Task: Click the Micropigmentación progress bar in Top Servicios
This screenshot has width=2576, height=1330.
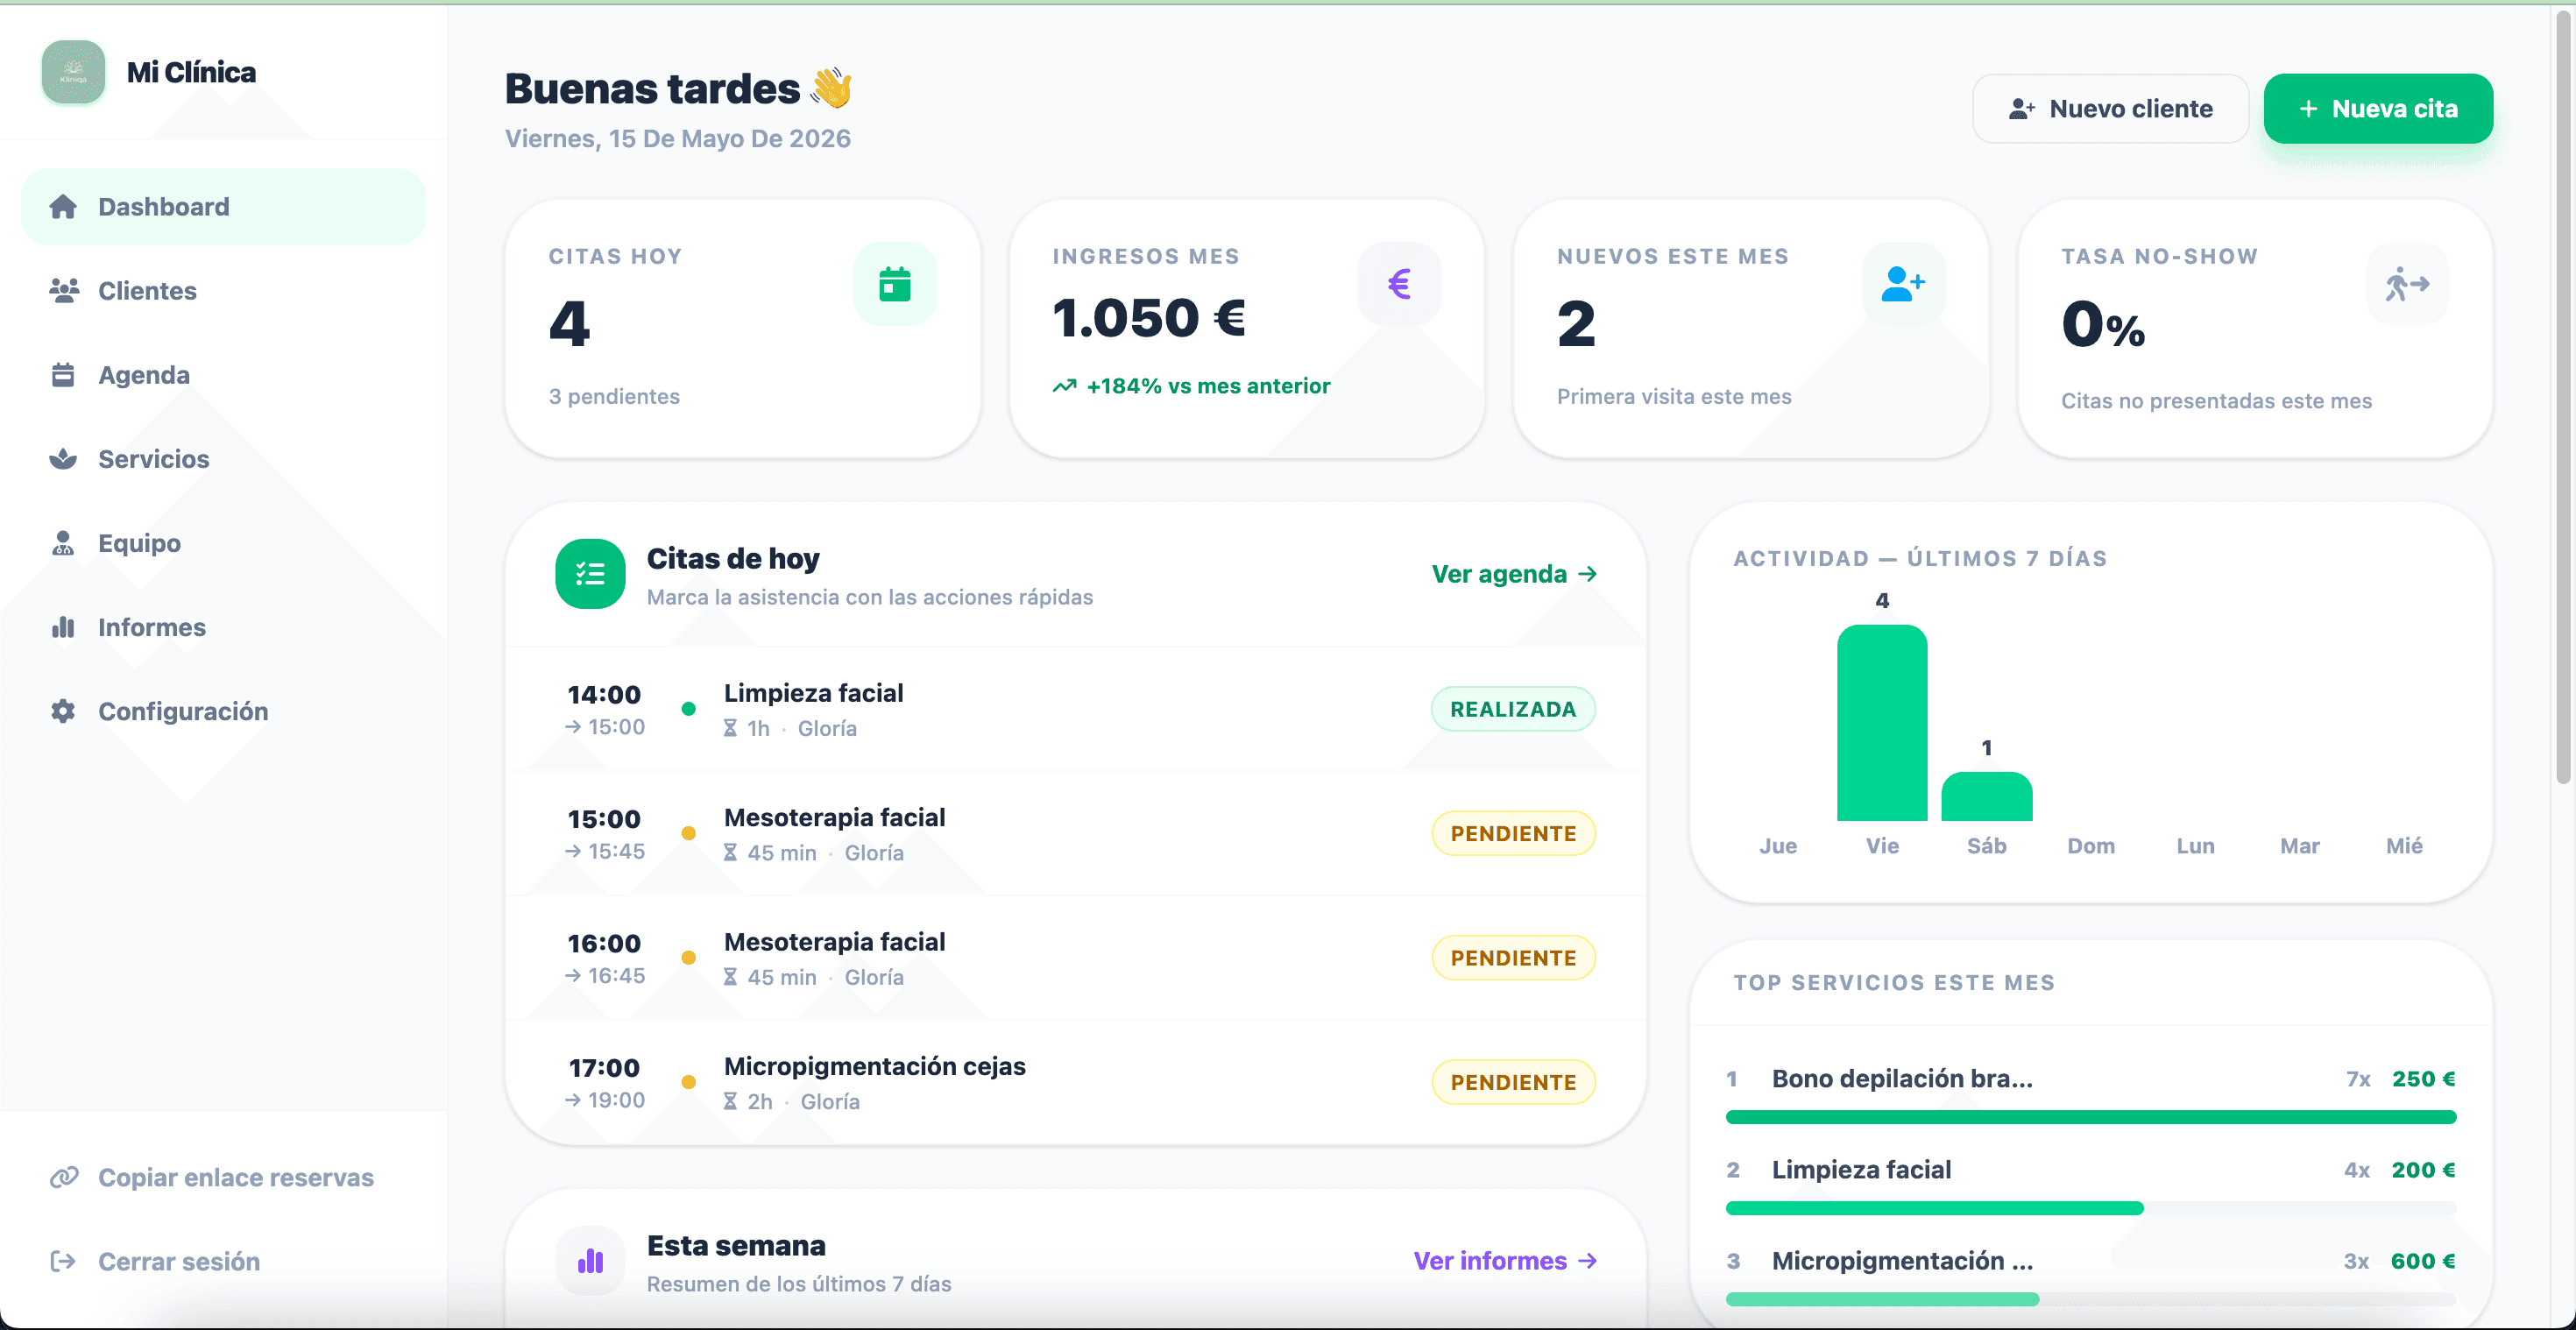Action: 2091,1299
